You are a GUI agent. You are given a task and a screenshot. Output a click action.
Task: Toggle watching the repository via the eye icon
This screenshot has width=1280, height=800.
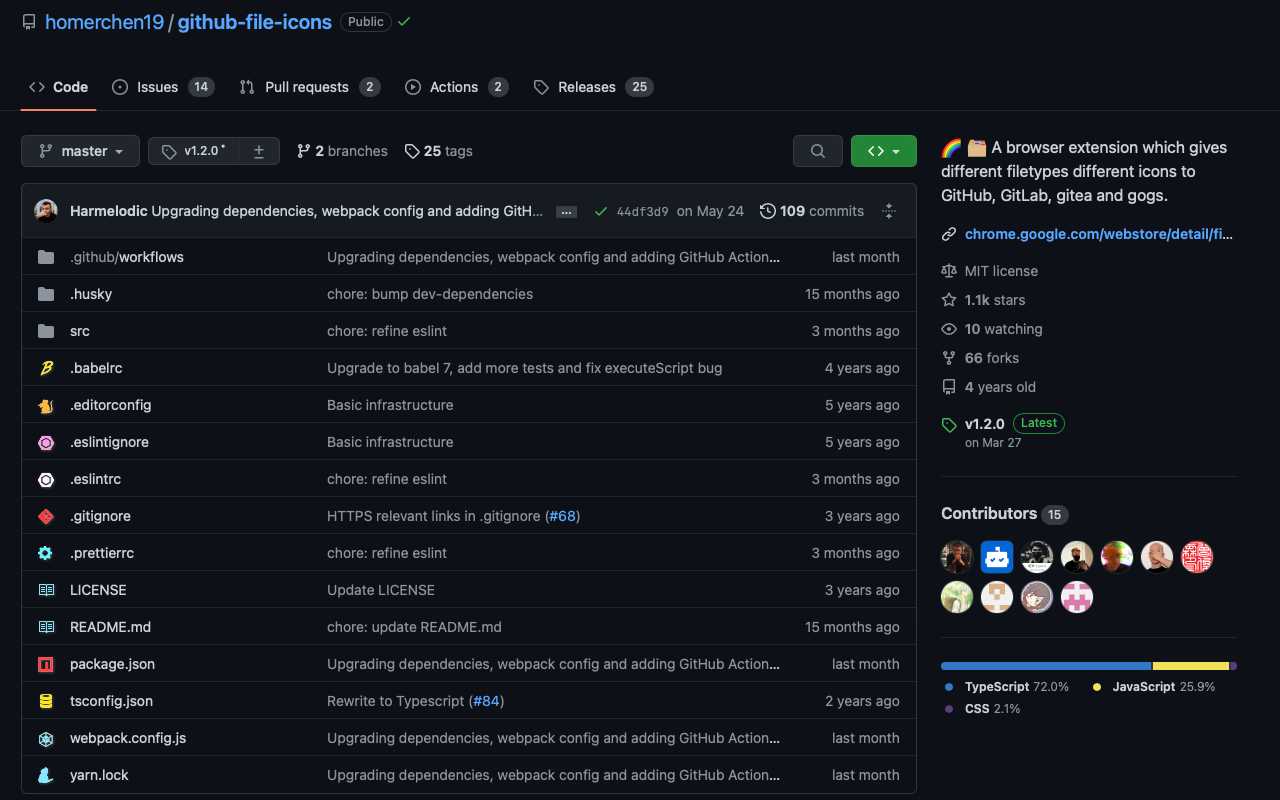[x=948, y=328]
